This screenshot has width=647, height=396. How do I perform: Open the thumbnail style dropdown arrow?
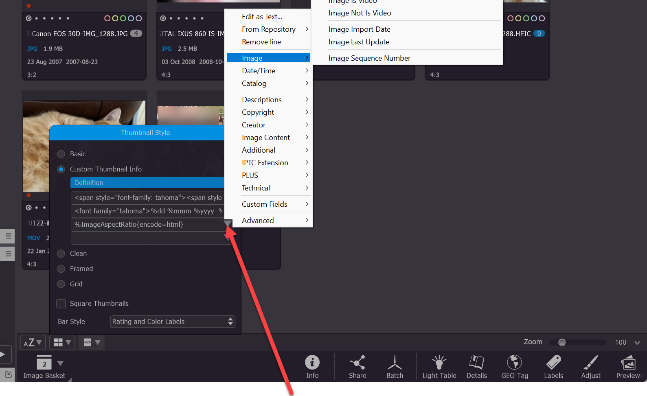pos(97,342)
